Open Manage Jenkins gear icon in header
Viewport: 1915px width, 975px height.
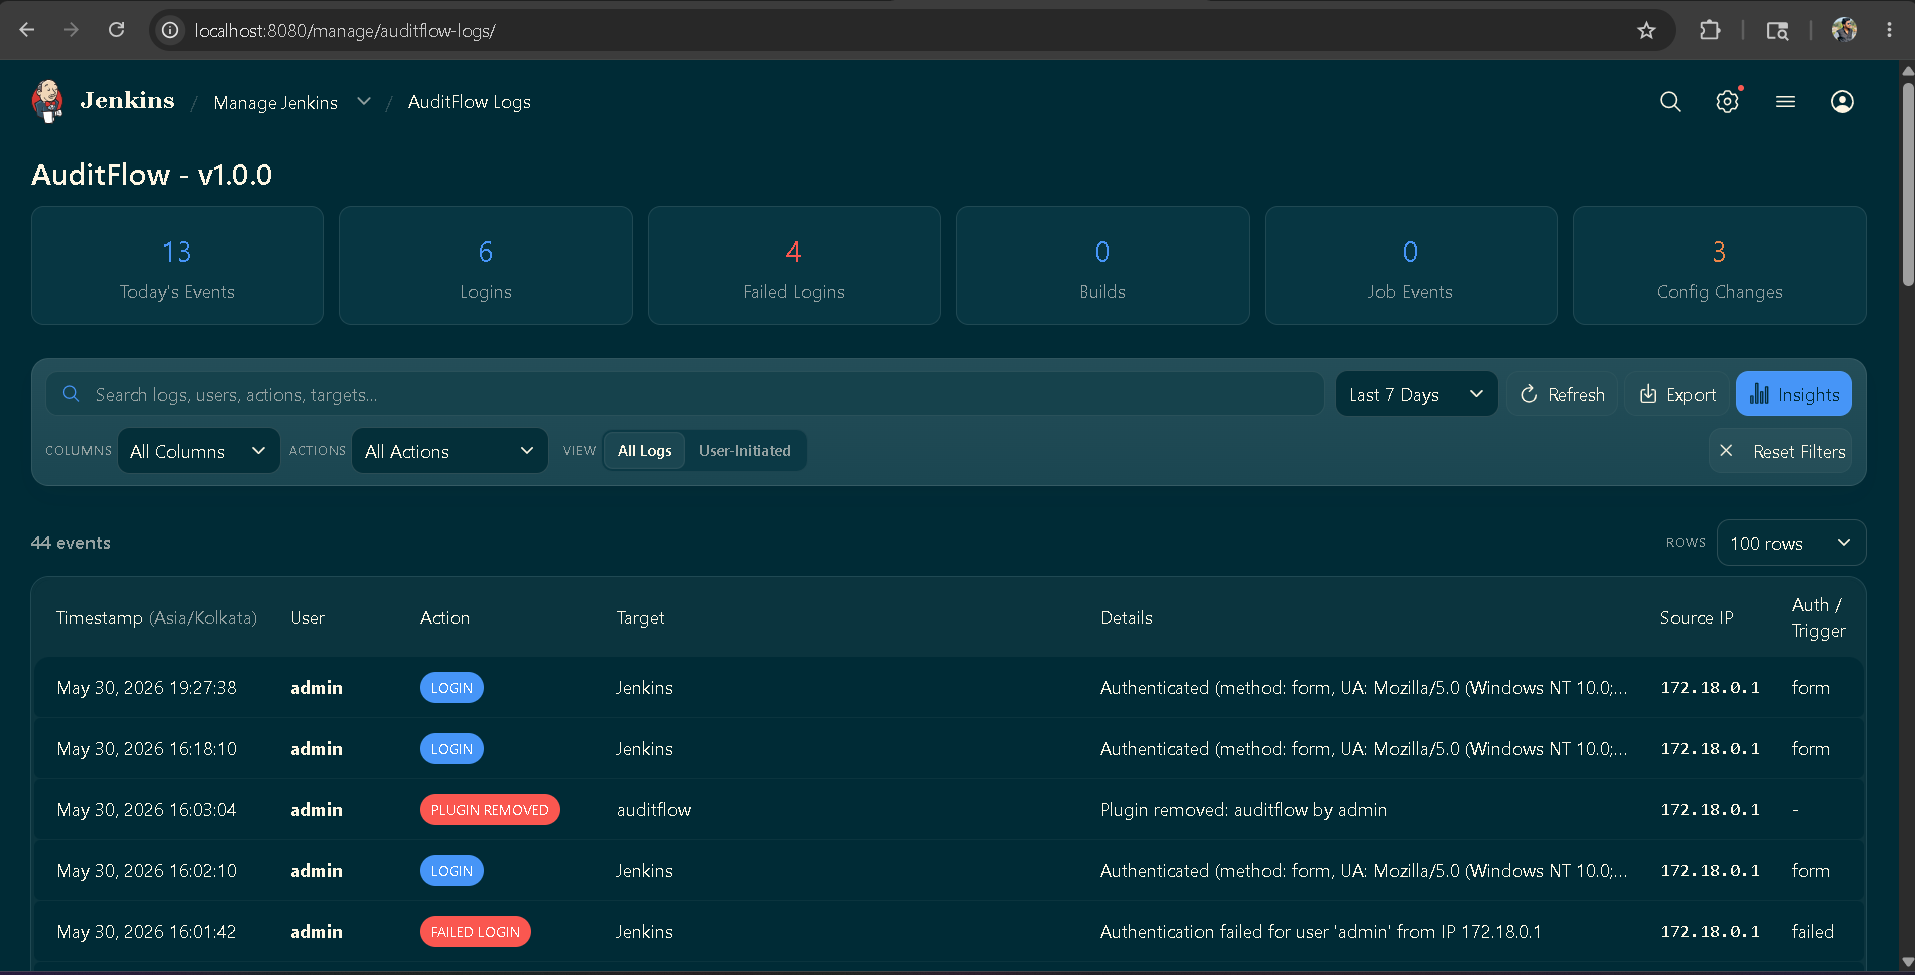[x=1728, y=102]
